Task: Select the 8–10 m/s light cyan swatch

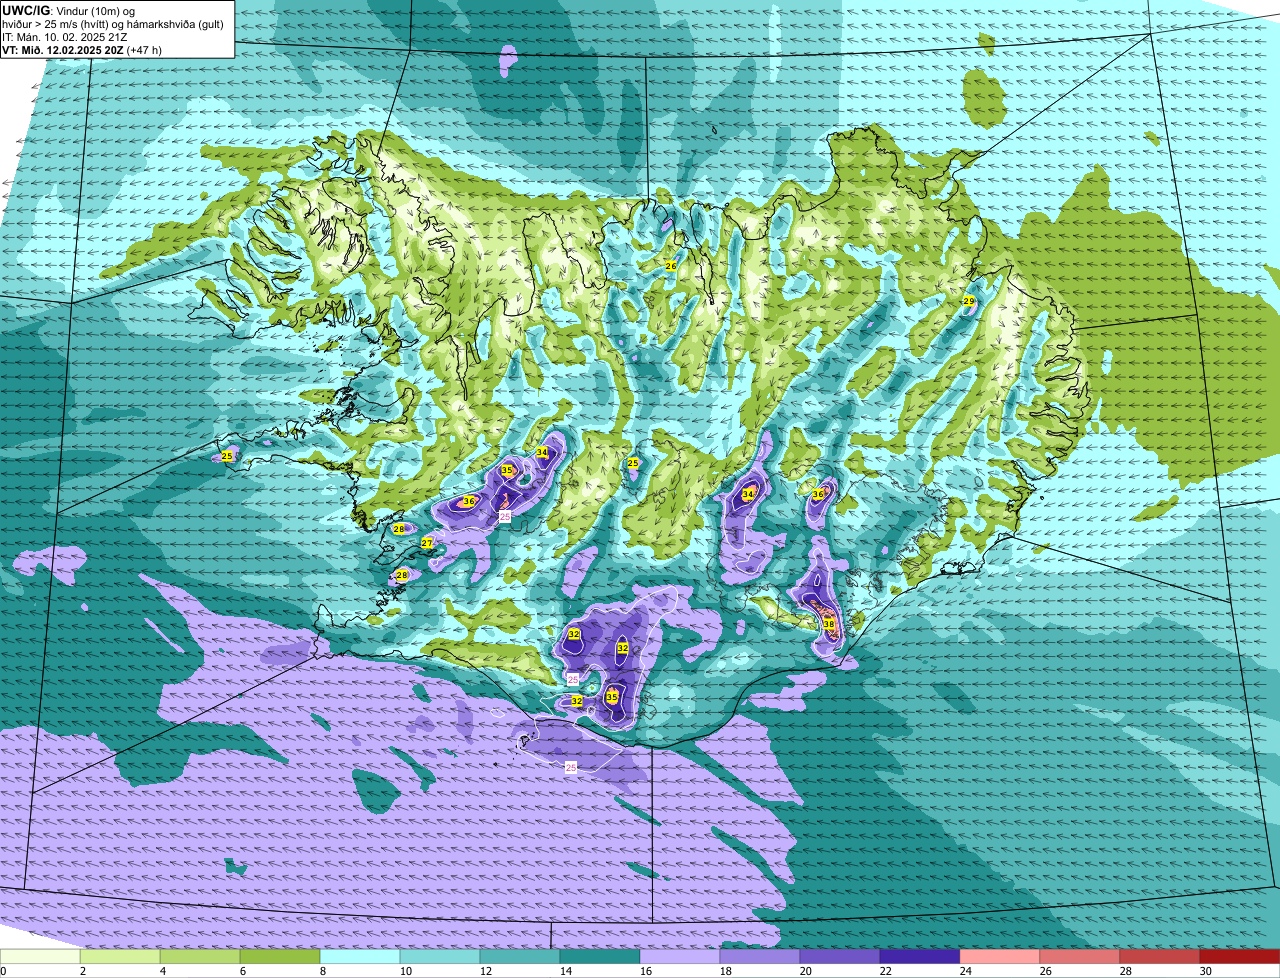Action: [360, 956]
